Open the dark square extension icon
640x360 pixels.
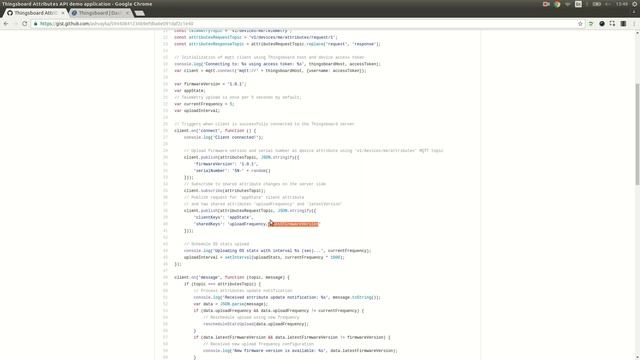pos(623,24)
